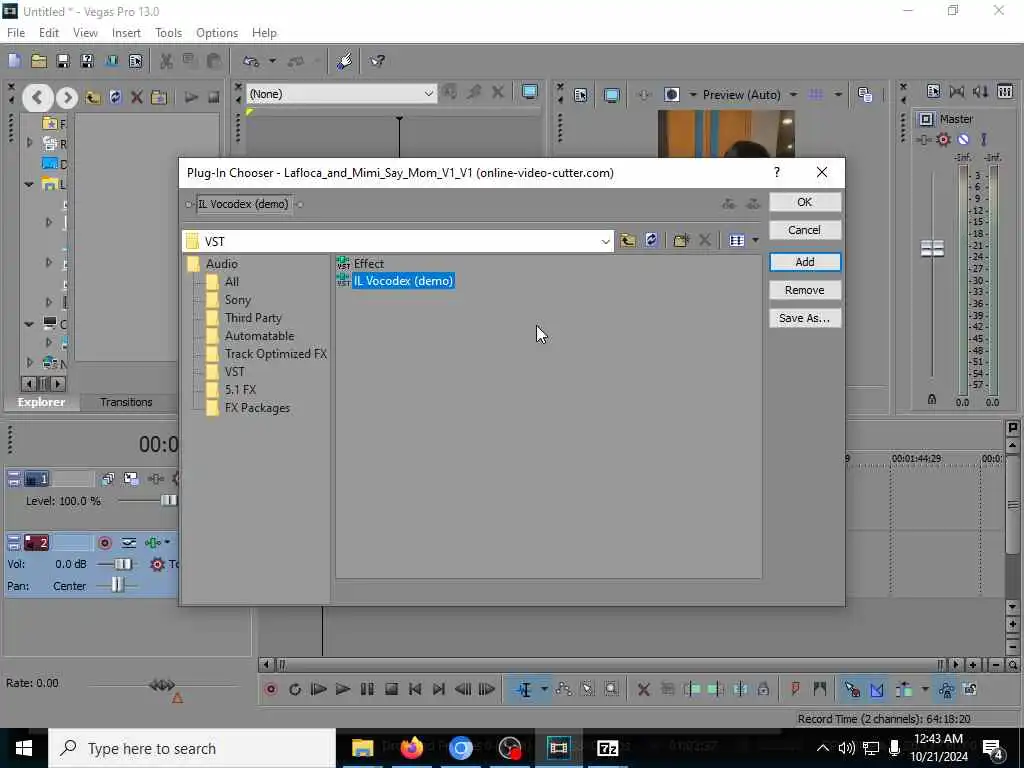Open the 7-Zip app in taskbar
The image size is (1024, 768).
(607, 748)
